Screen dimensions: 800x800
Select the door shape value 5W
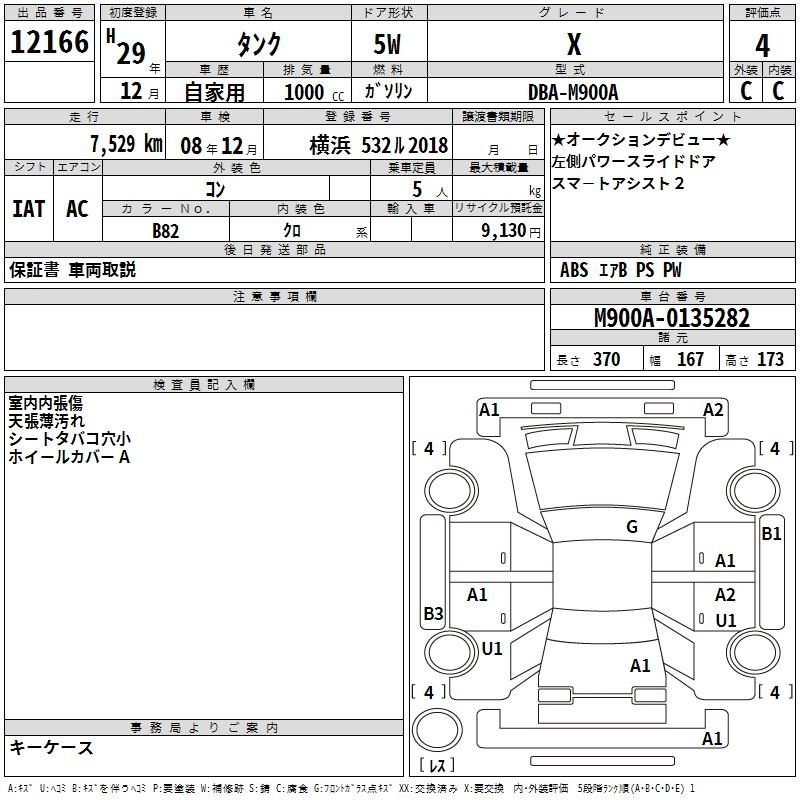(387, 44)
